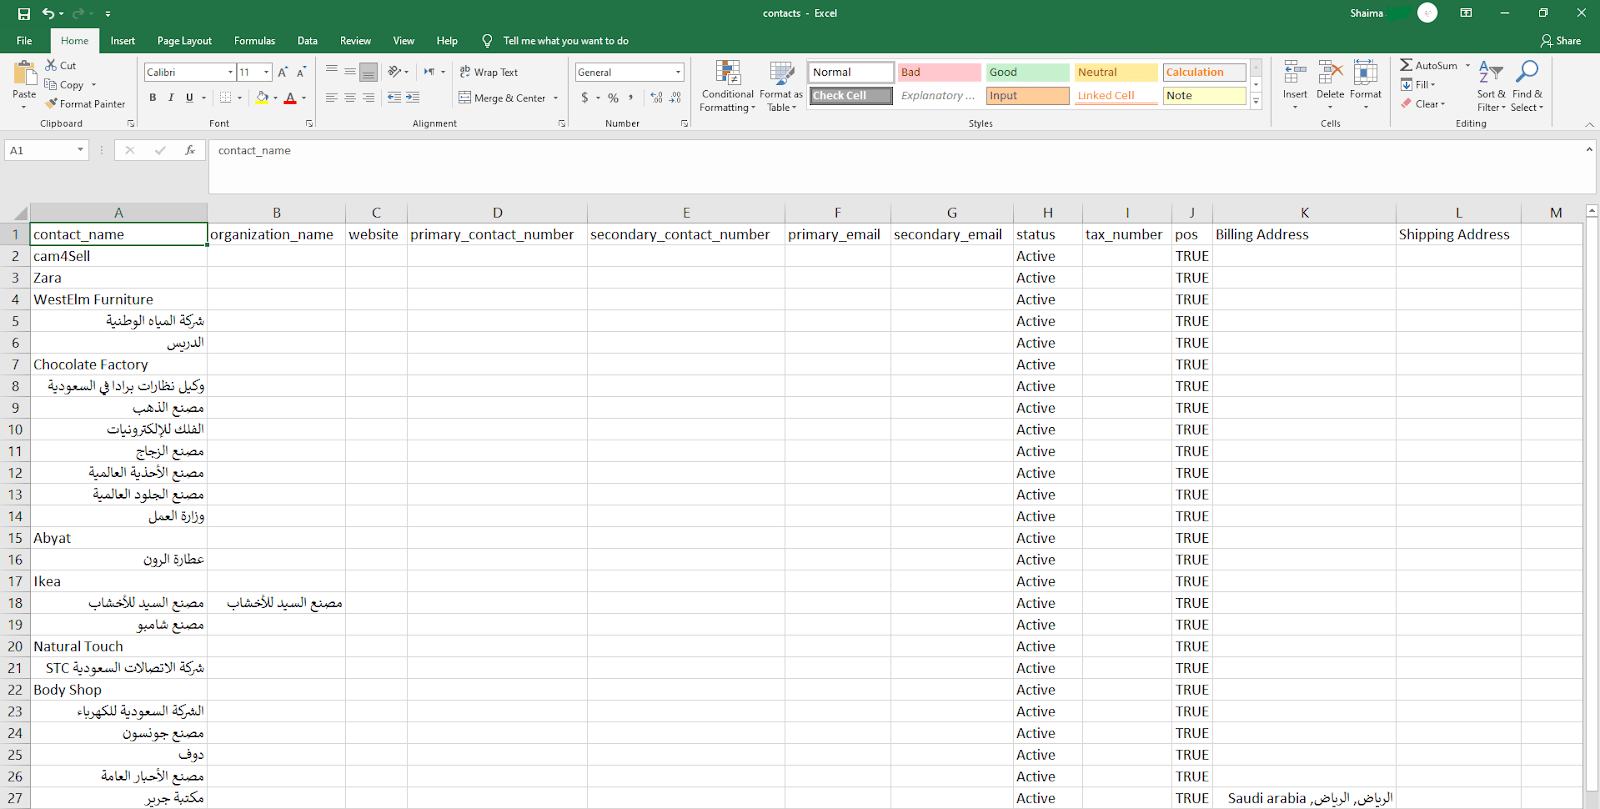
Task: Apply the Good cell style swatch
Action: point(1027,72)
